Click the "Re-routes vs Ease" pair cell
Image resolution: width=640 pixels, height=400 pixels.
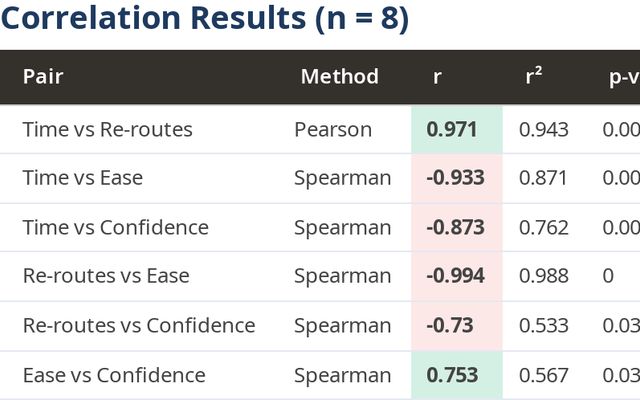click(106, 276)
